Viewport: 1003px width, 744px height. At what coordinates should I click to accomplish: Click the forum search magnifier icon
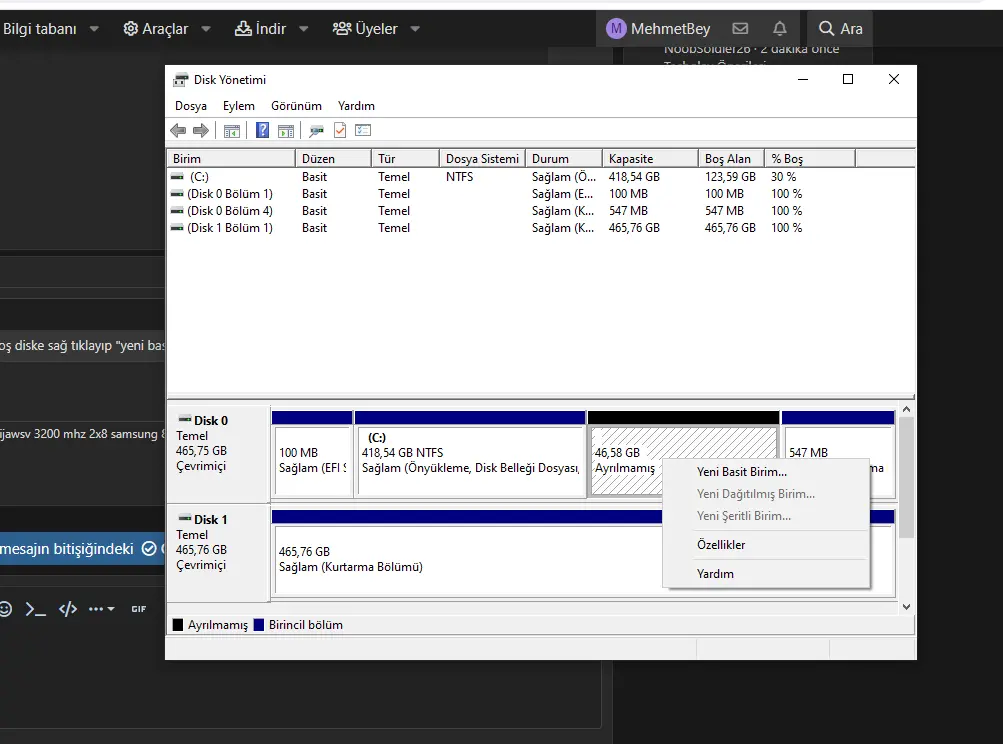pos(826,28)
